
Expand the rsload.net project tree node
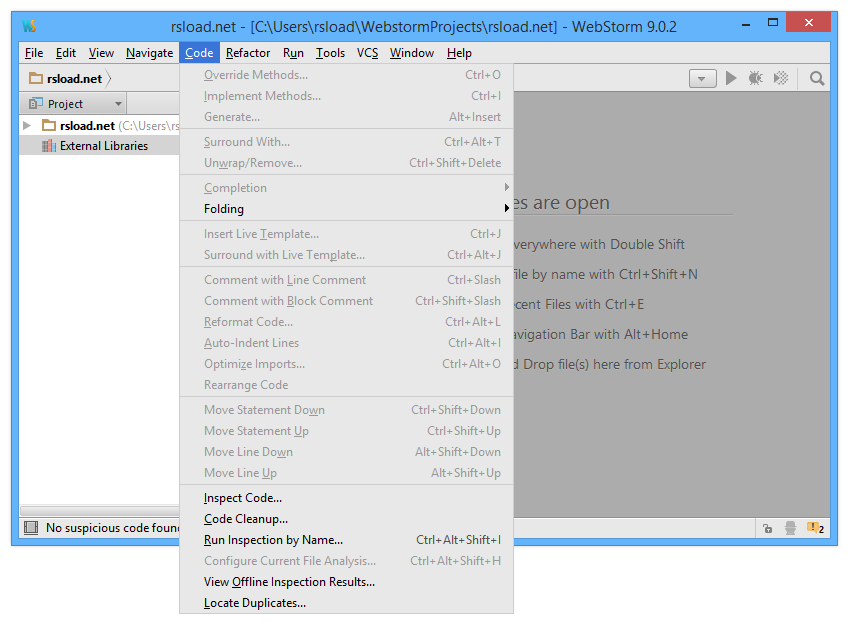pos(27,125)
